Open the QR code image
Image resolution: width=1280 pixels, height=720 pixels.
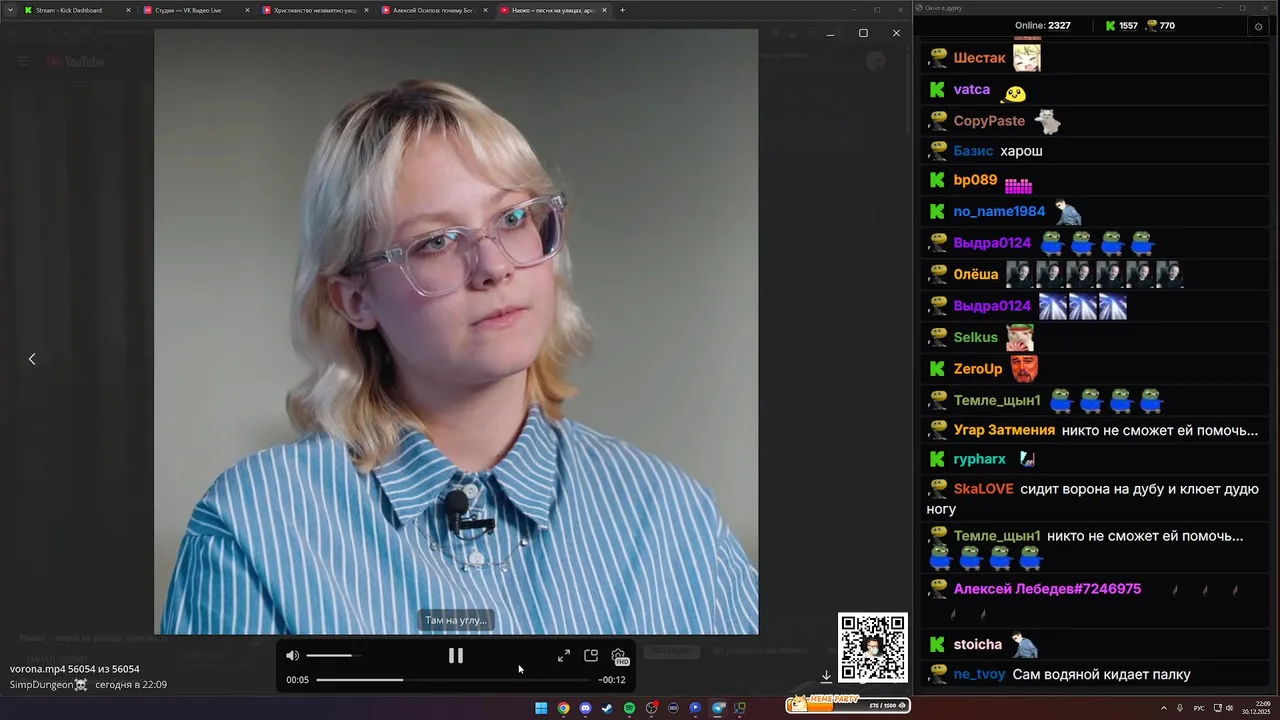pos(873,648)
